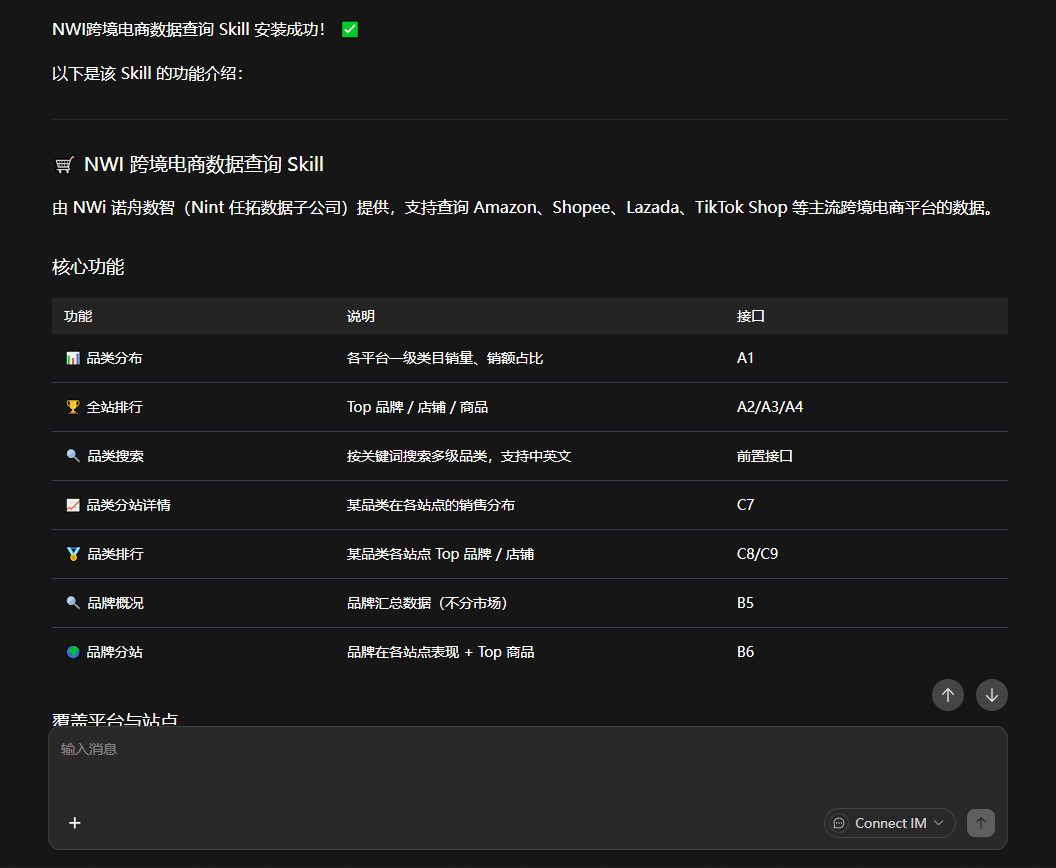The image size is (1056, 868).
Task: Click the 核心功能 section heading
Action: [88, 267]
